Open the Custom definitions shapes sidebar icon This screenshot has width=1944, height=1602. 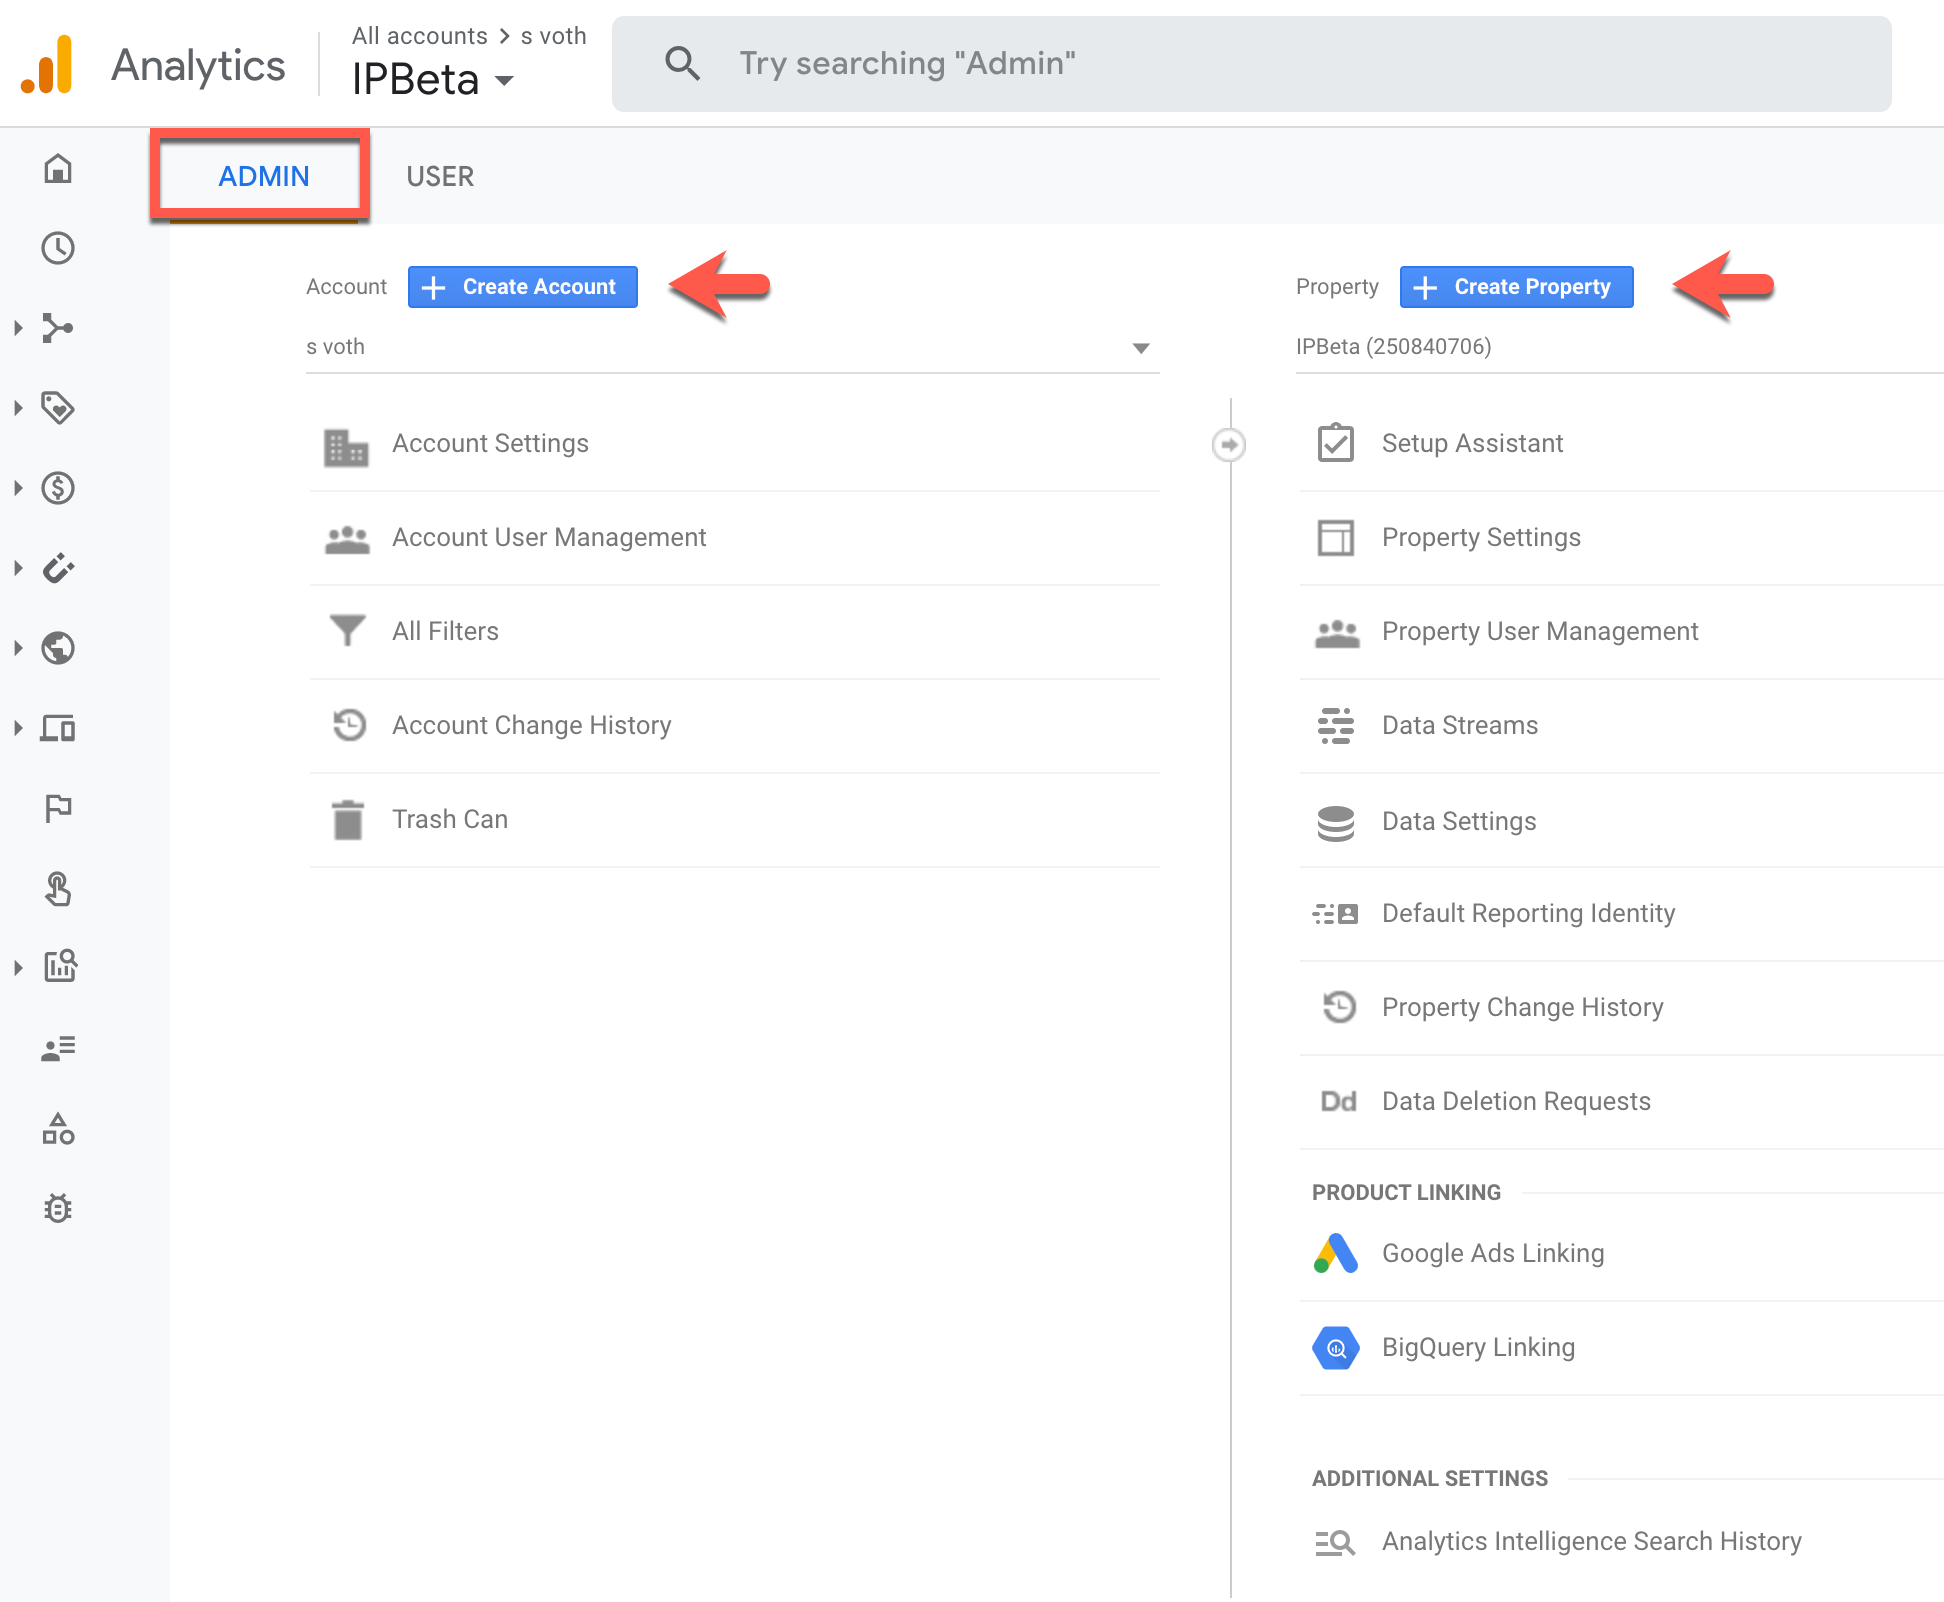[58, 1128]
